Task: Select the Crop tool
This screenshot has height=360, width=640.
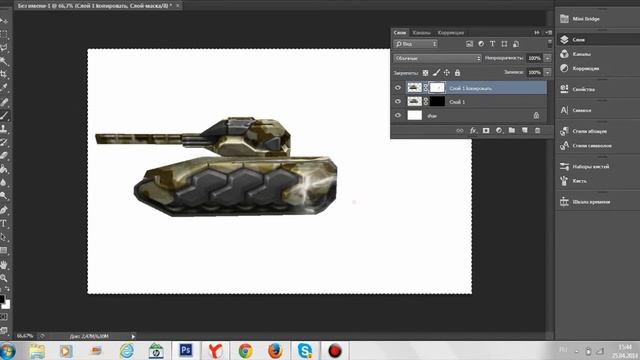Action: [x=4, y=74]
